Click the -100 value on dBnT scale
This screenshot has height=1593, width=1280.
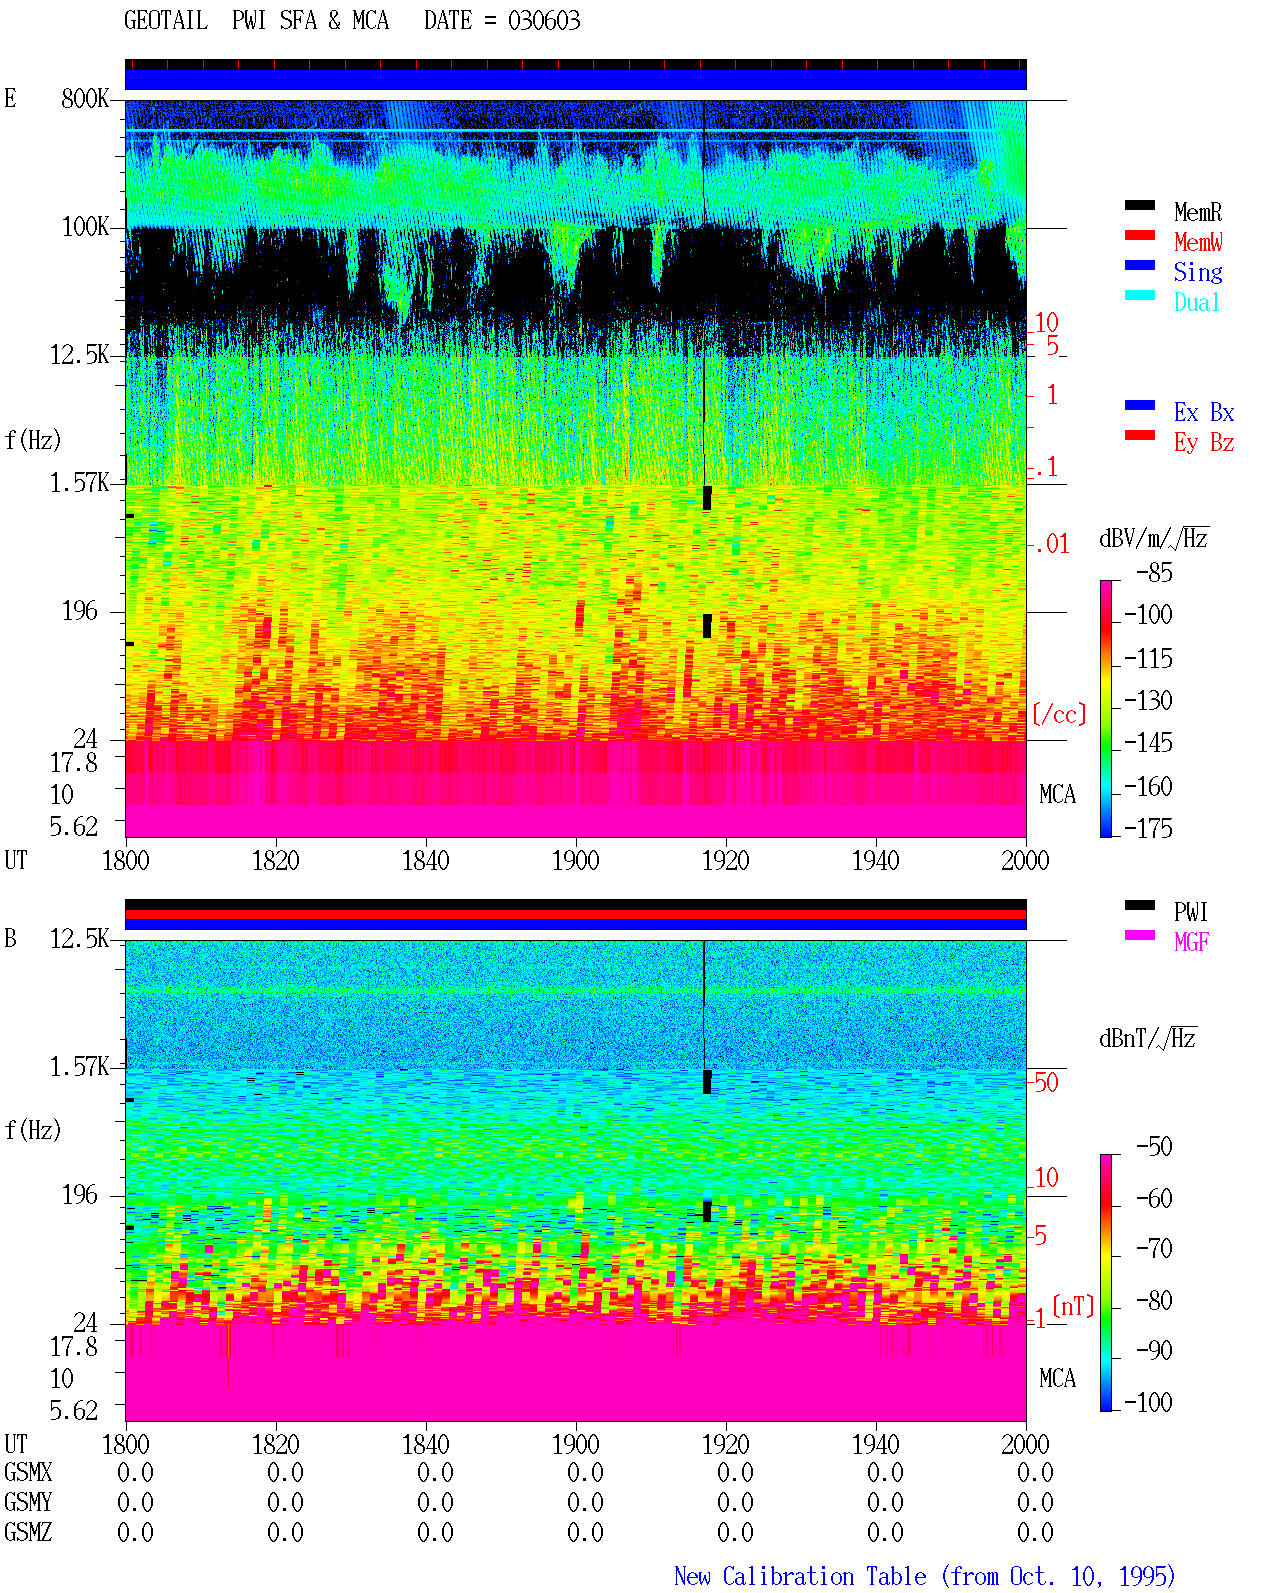tap(1148, 1402)
